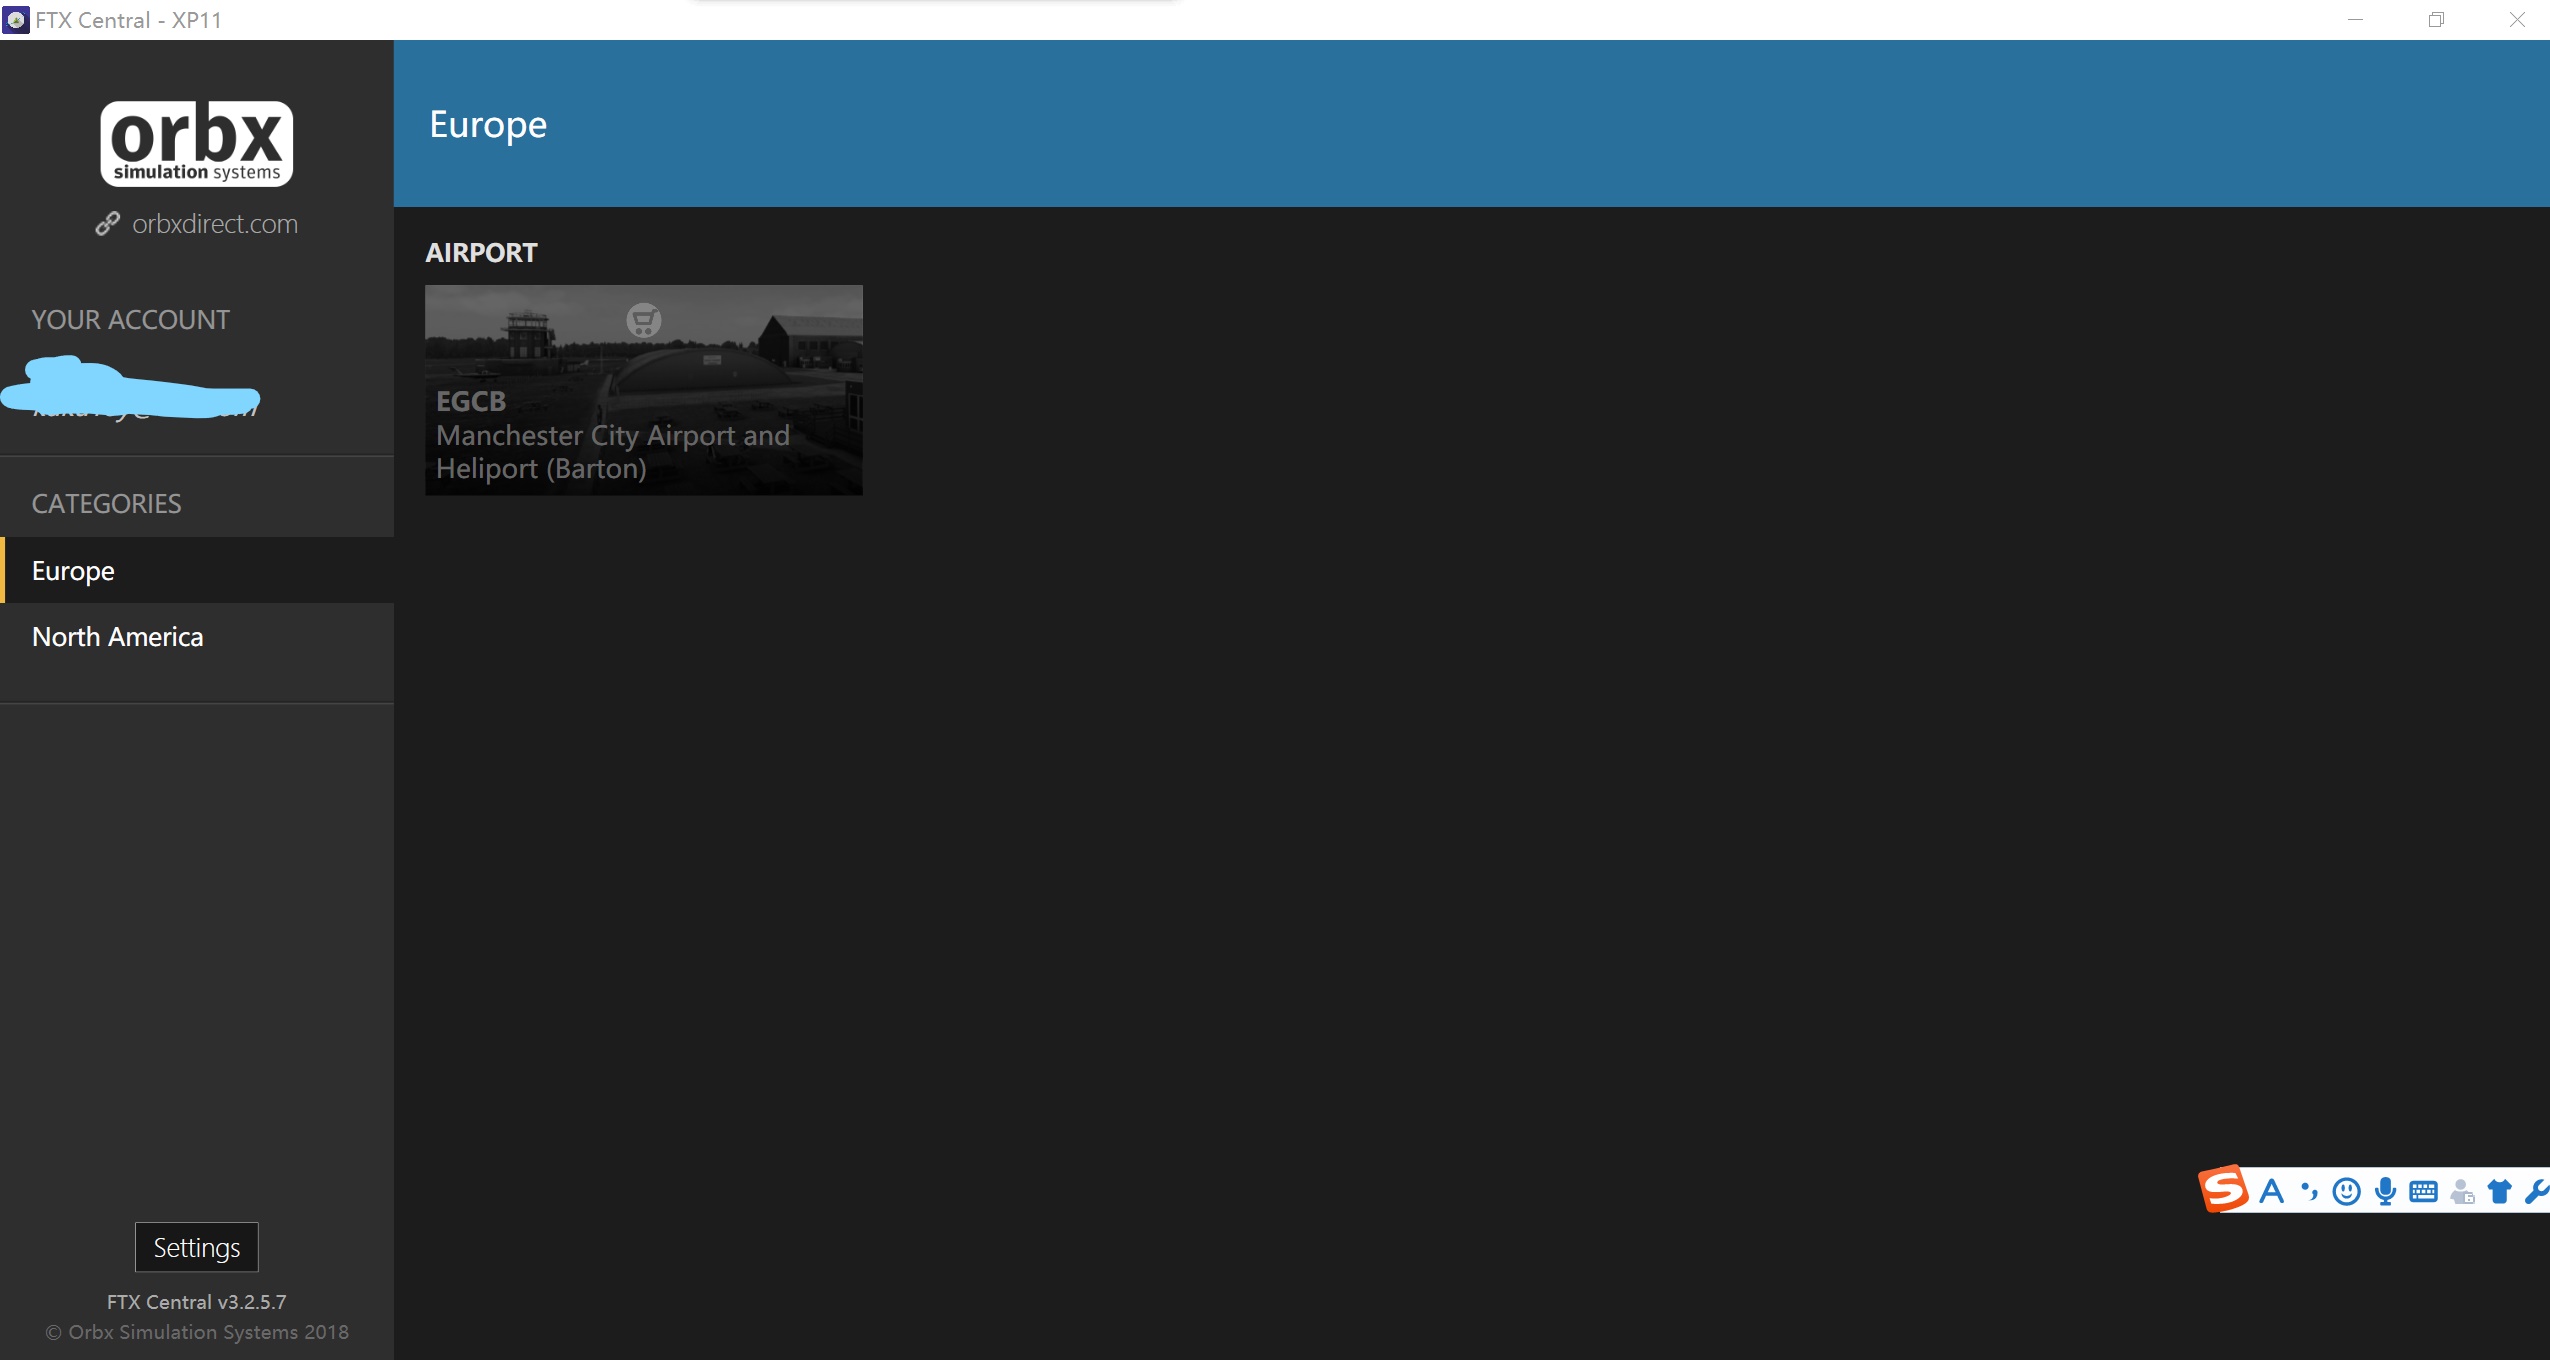Select the Europe category
This screenshot has width=2550, height=1360.
73,570
